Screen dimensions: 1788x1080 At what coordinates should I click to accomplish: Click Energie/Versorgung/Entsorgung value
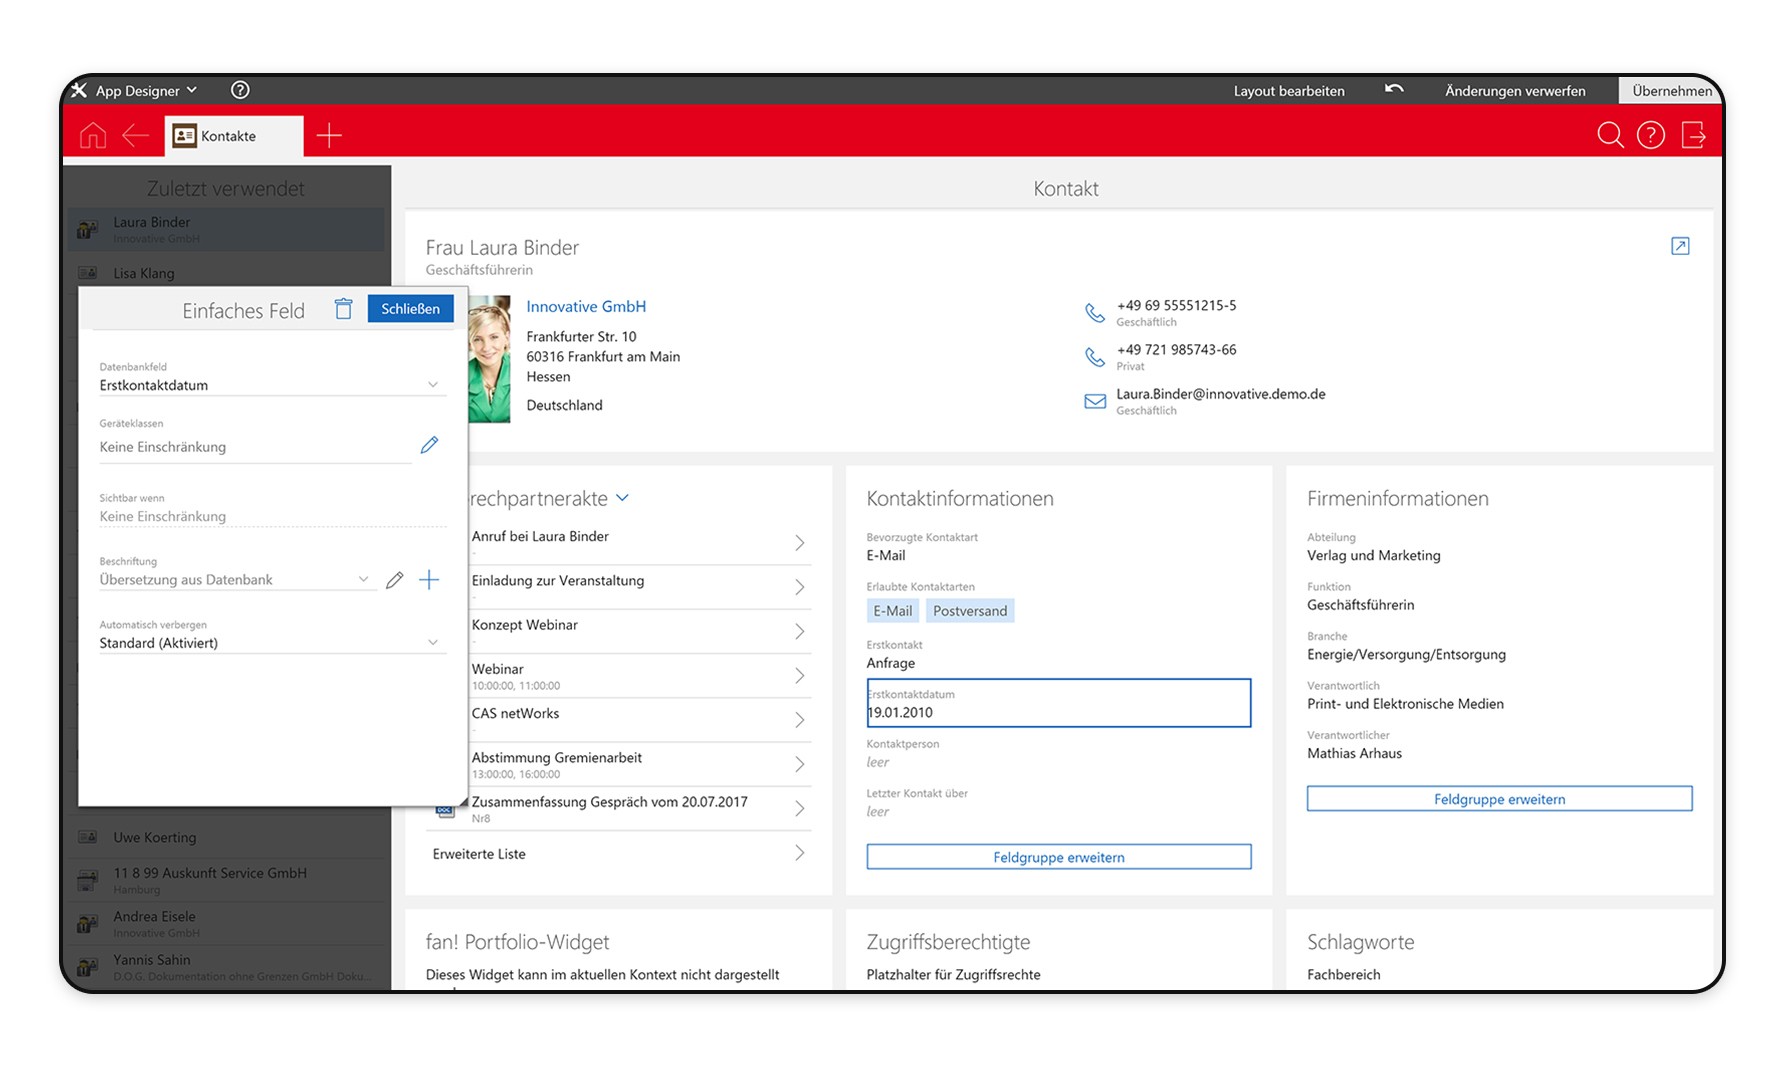(1406, 655)
